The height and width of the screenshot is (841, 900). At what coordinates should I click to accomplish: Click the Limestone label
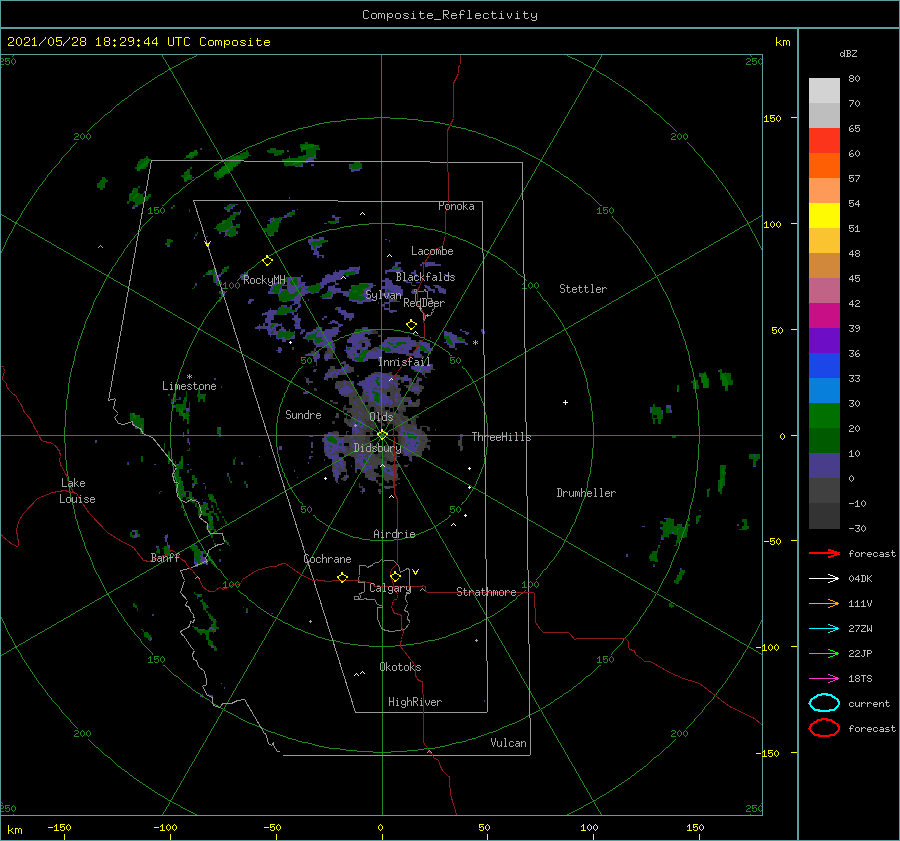click(189, 386)
